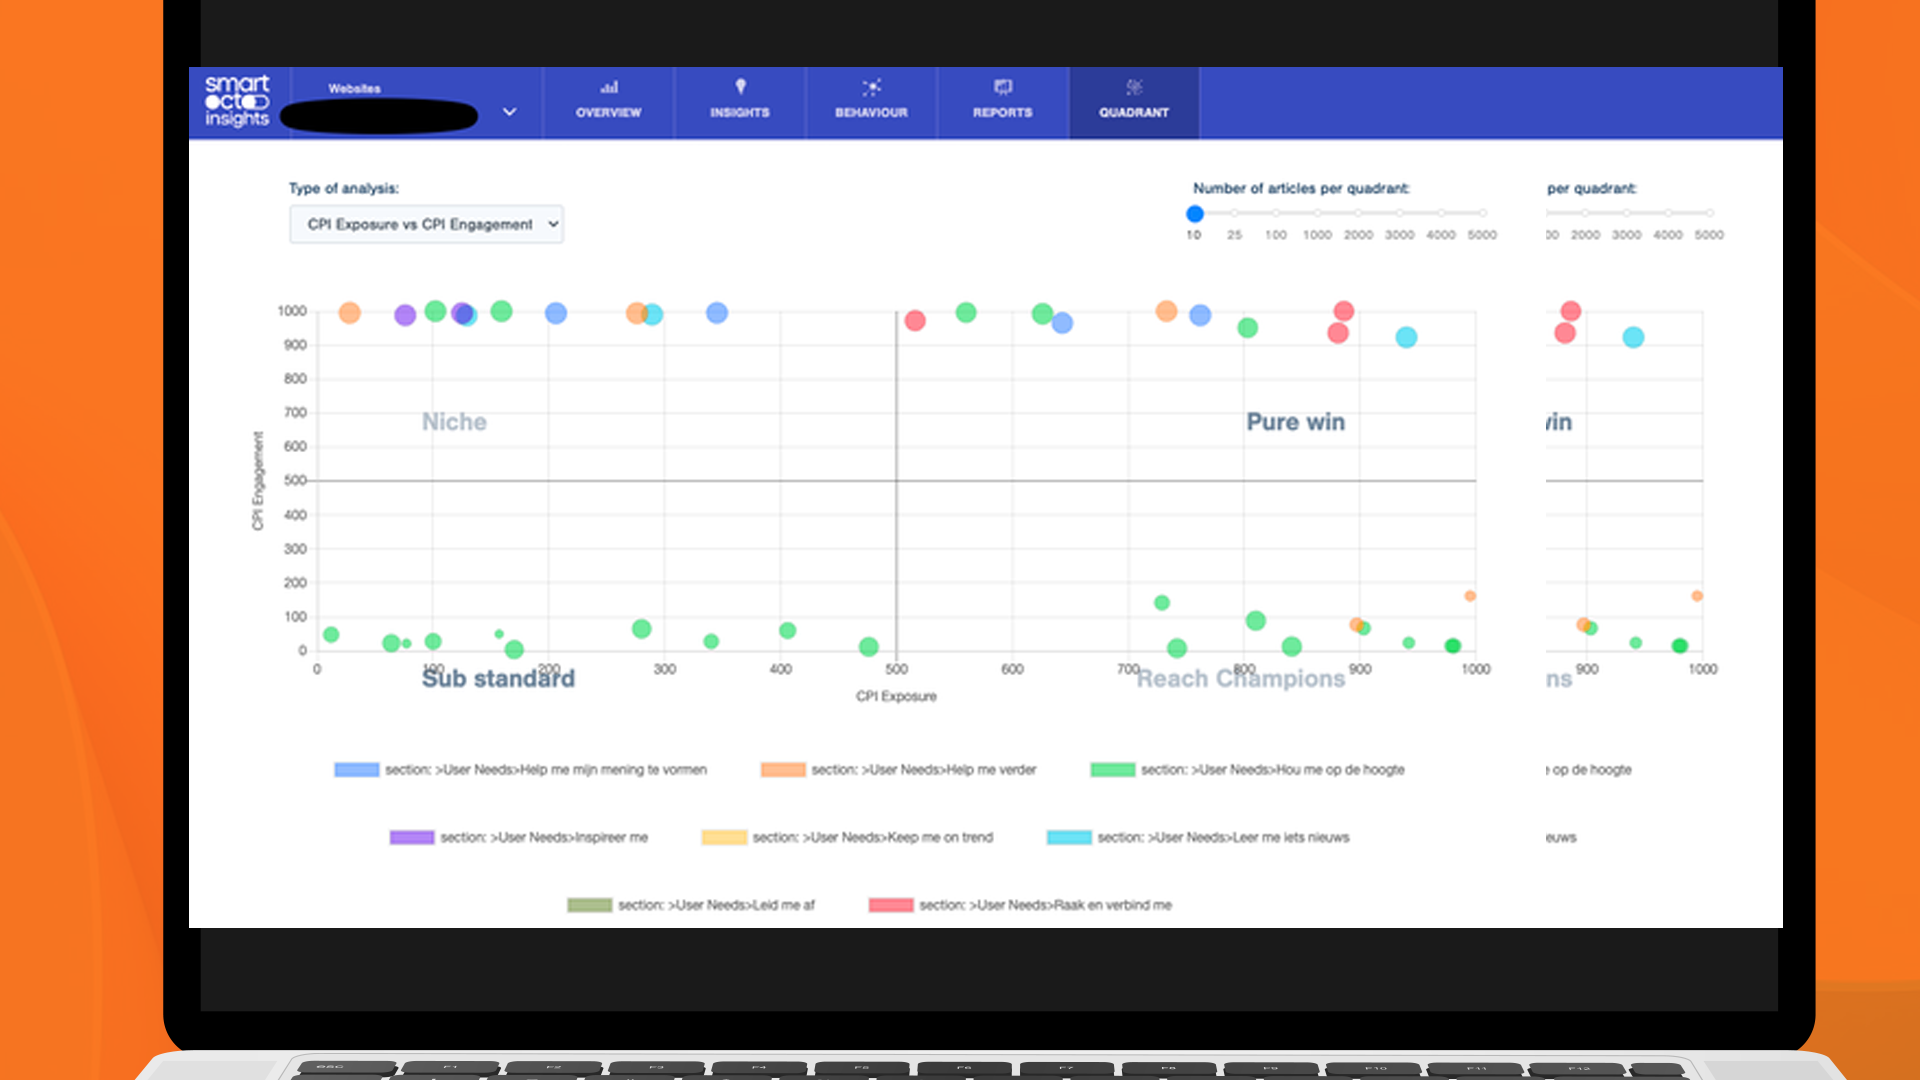Toggle the 'Inspireer me' purple legend swatch

(x=411, y=838)
